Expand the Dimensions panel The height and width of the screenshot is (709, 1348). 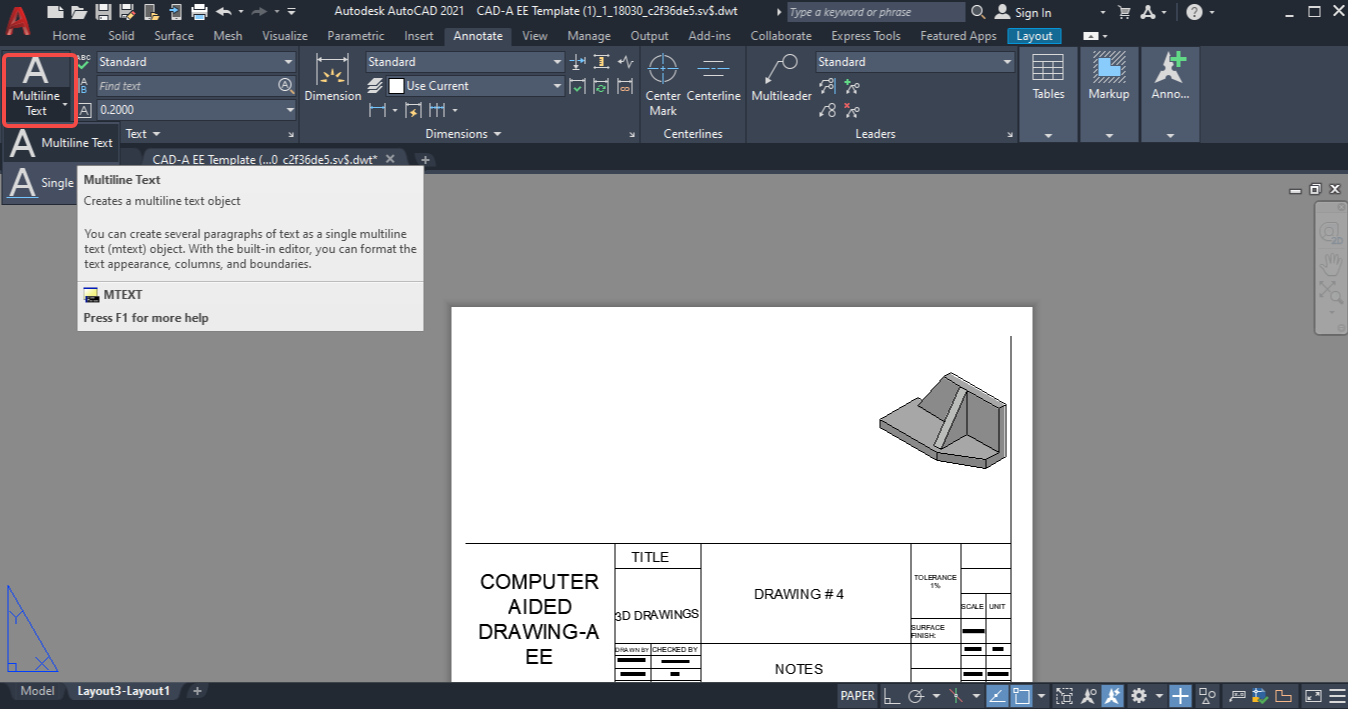631,133
